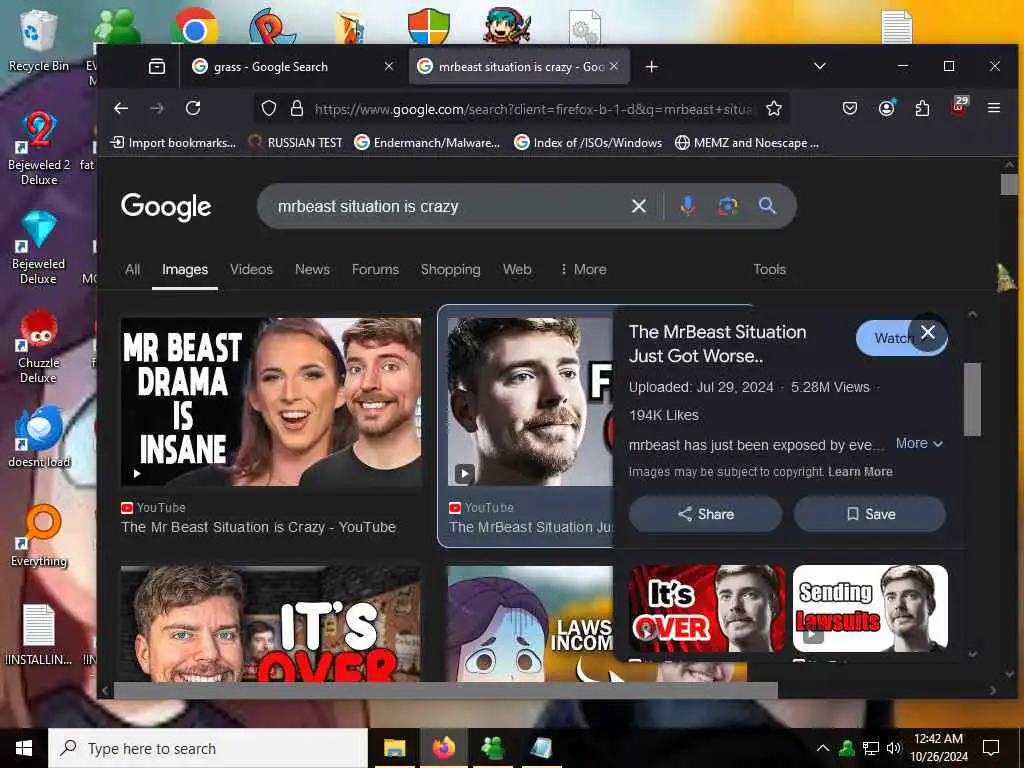
Task: Open the MR BEAST DRAMA IS INSANE thumbnail
Action: [271, 402]
